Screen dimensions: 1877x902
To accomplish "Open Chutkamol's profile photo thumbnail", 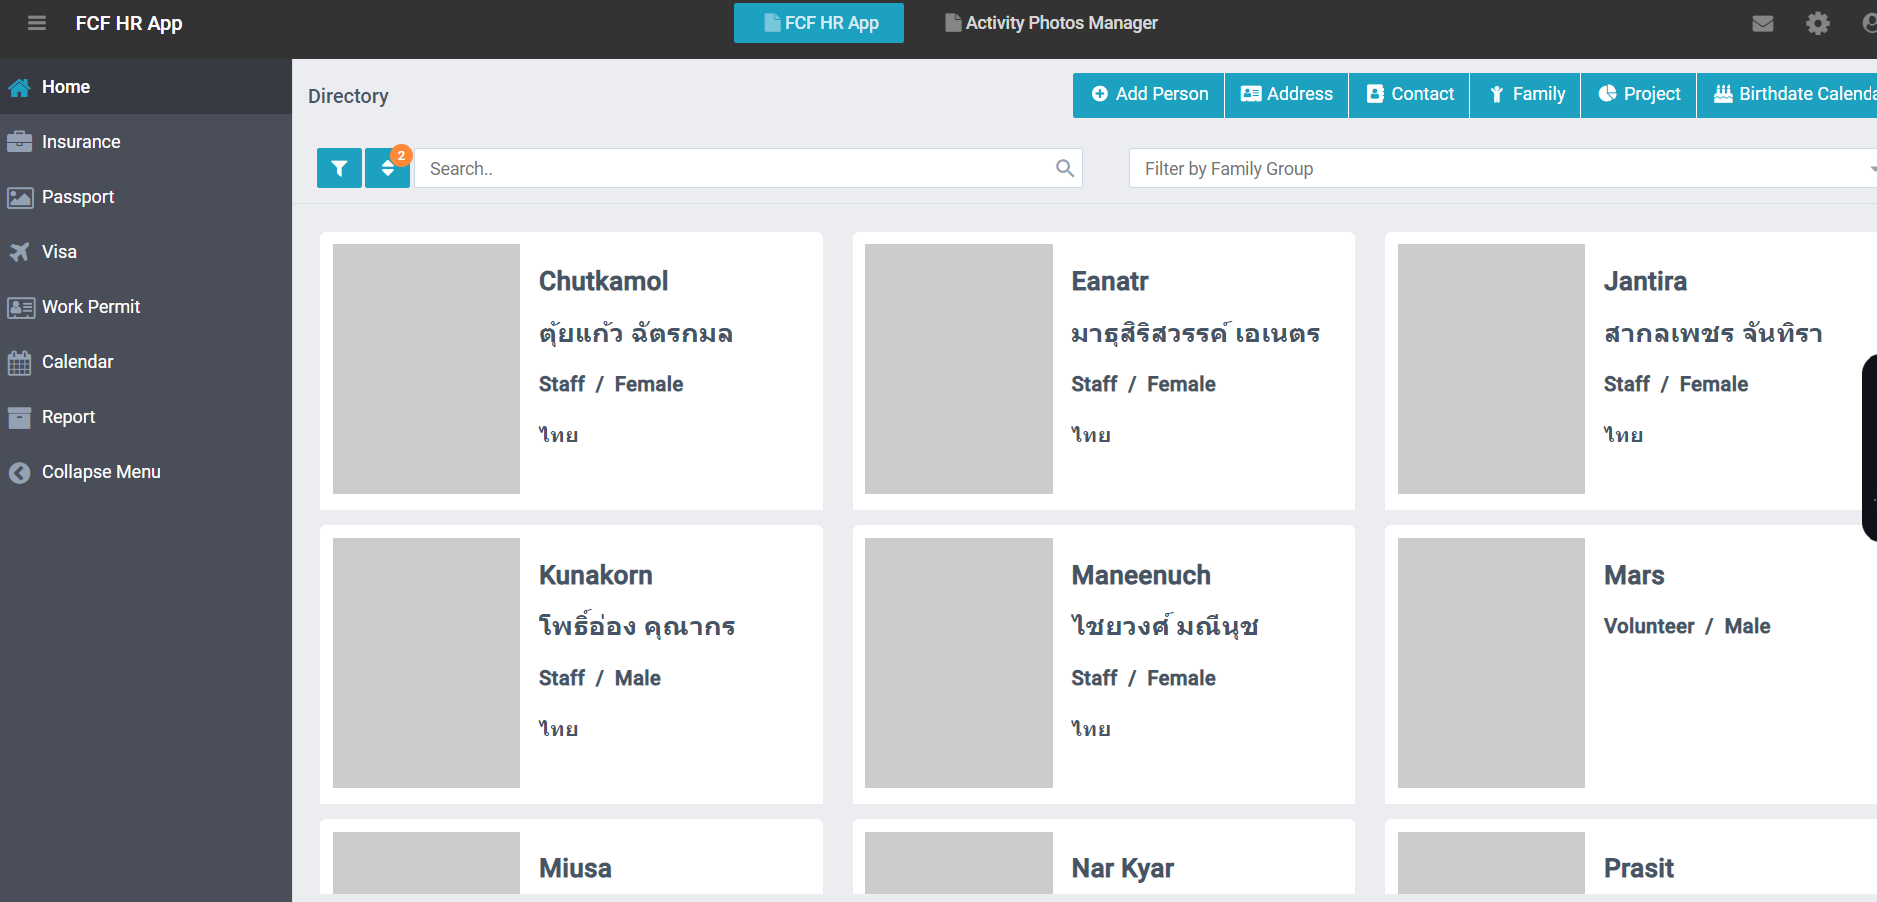I will [426, 369].
